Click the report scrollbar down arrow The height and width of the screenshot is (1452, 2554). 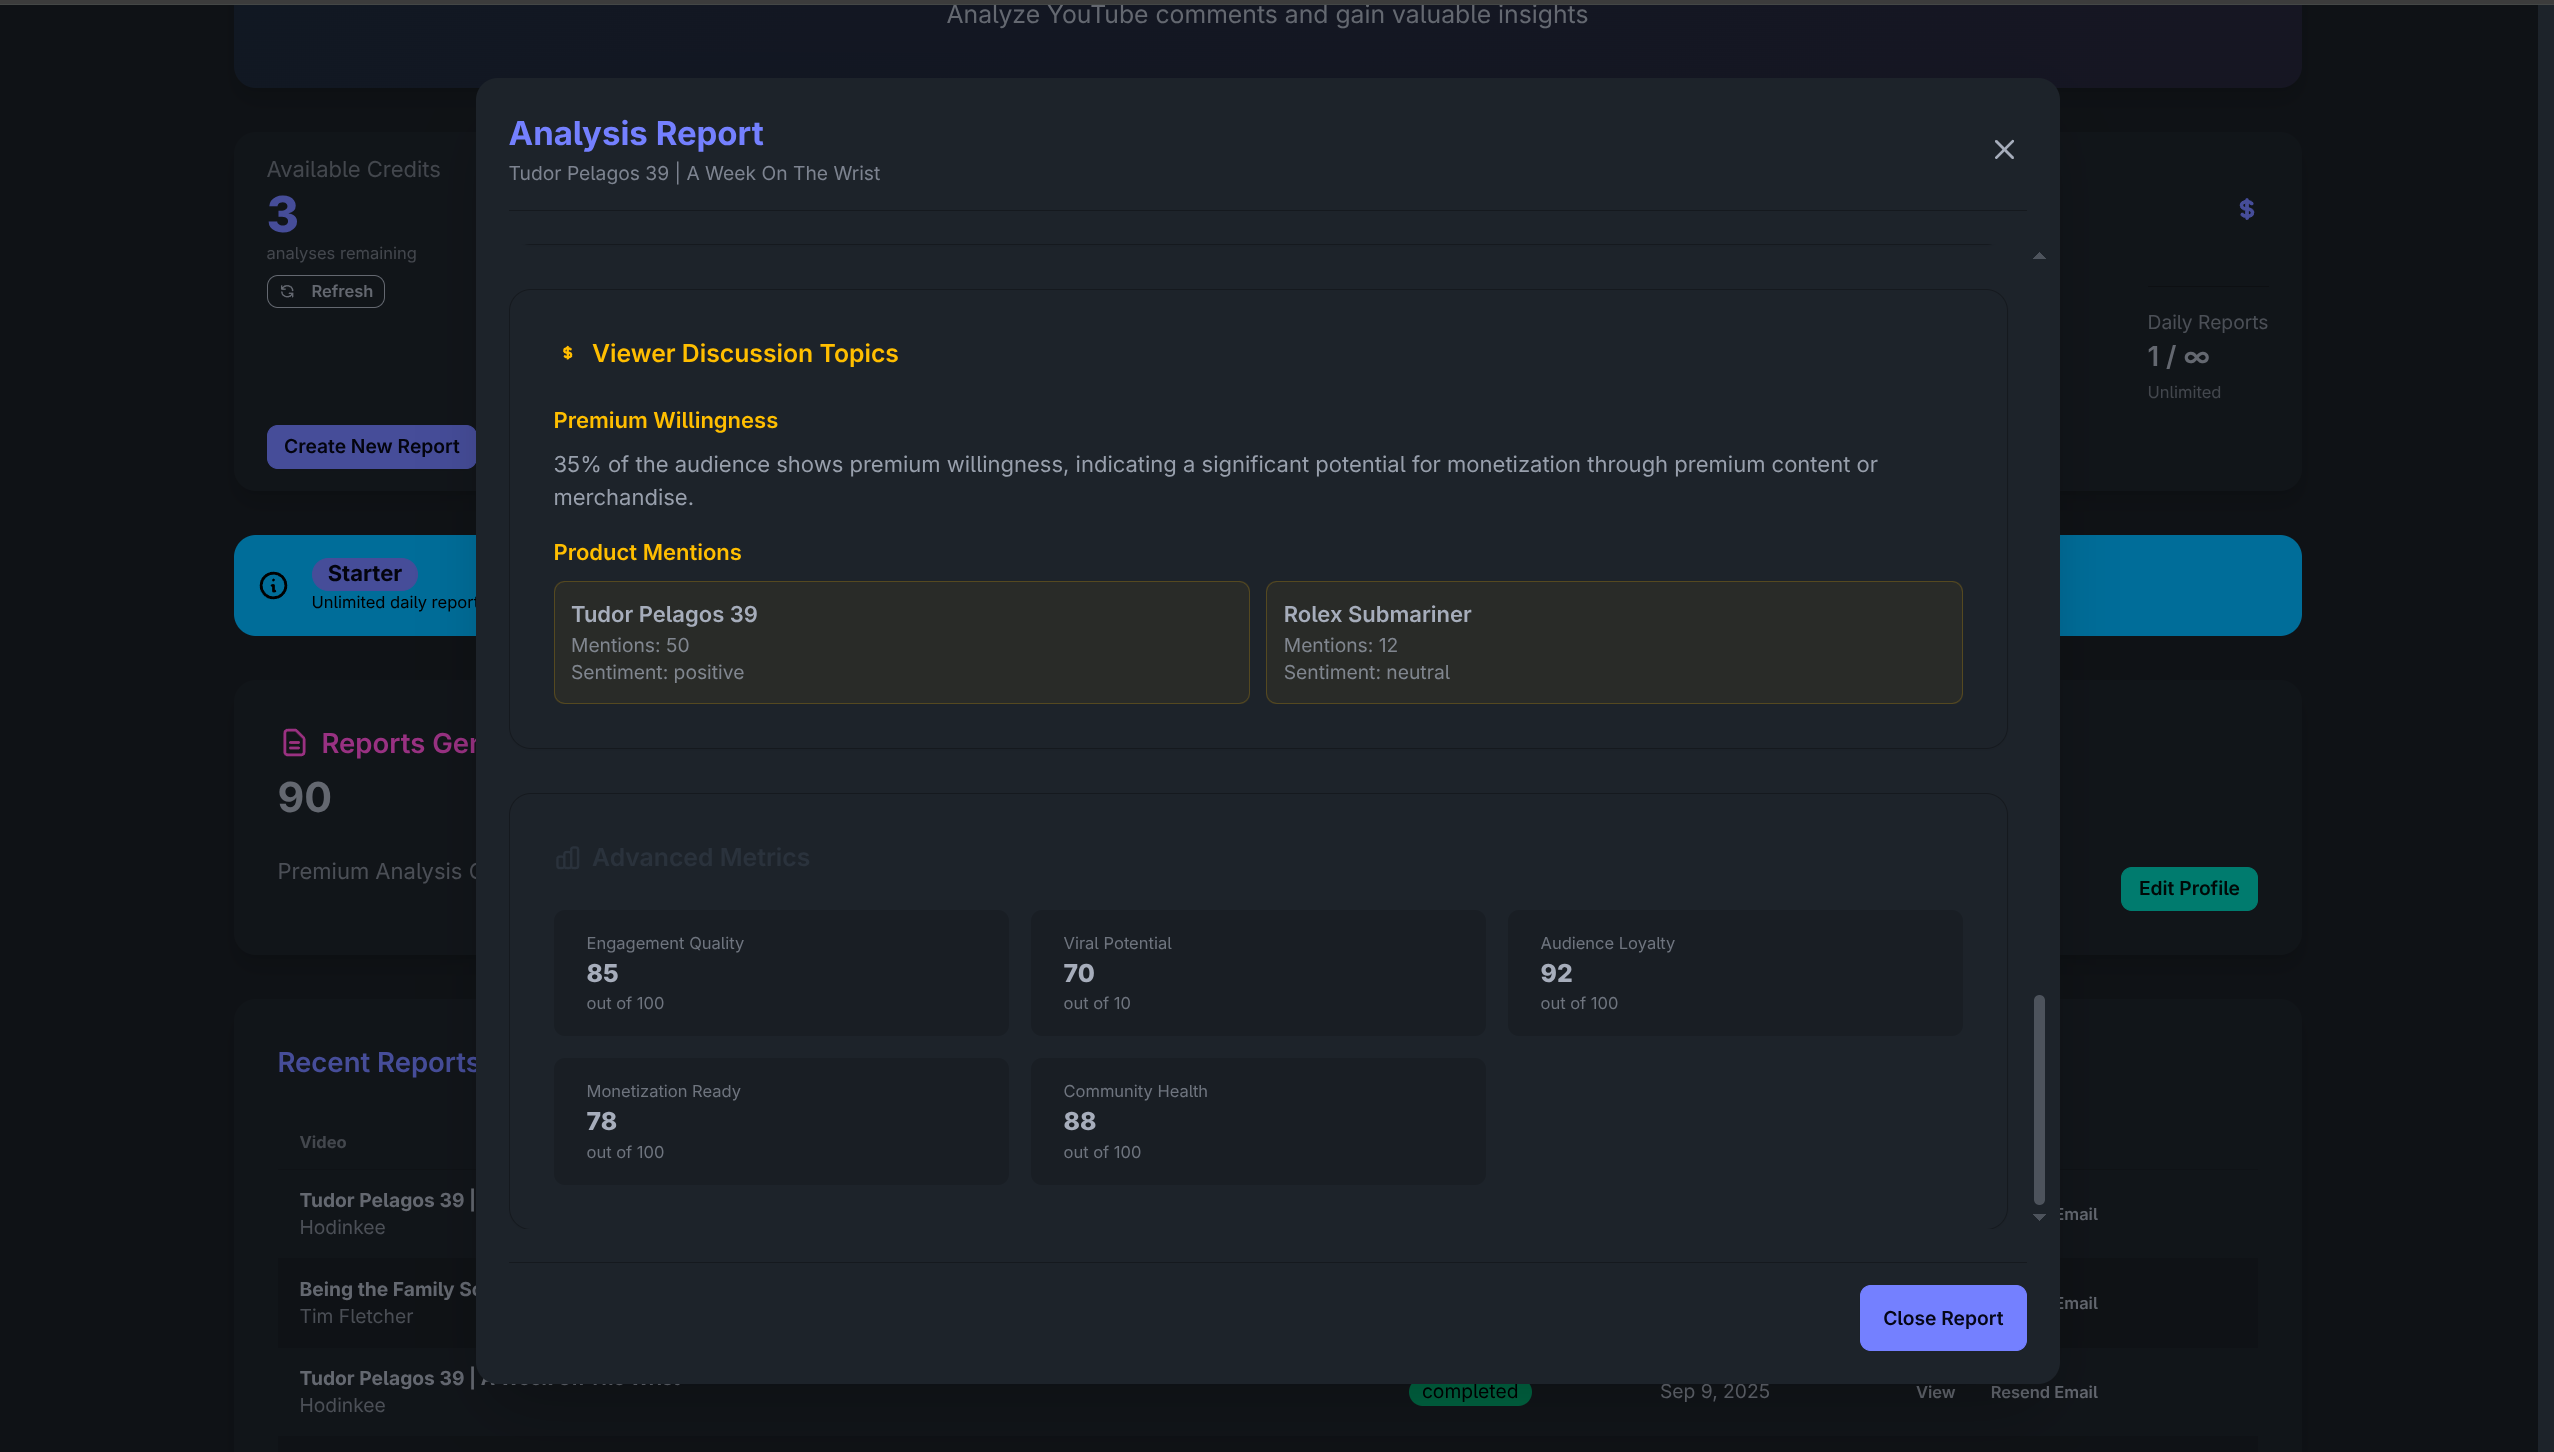point(2038,1217)
